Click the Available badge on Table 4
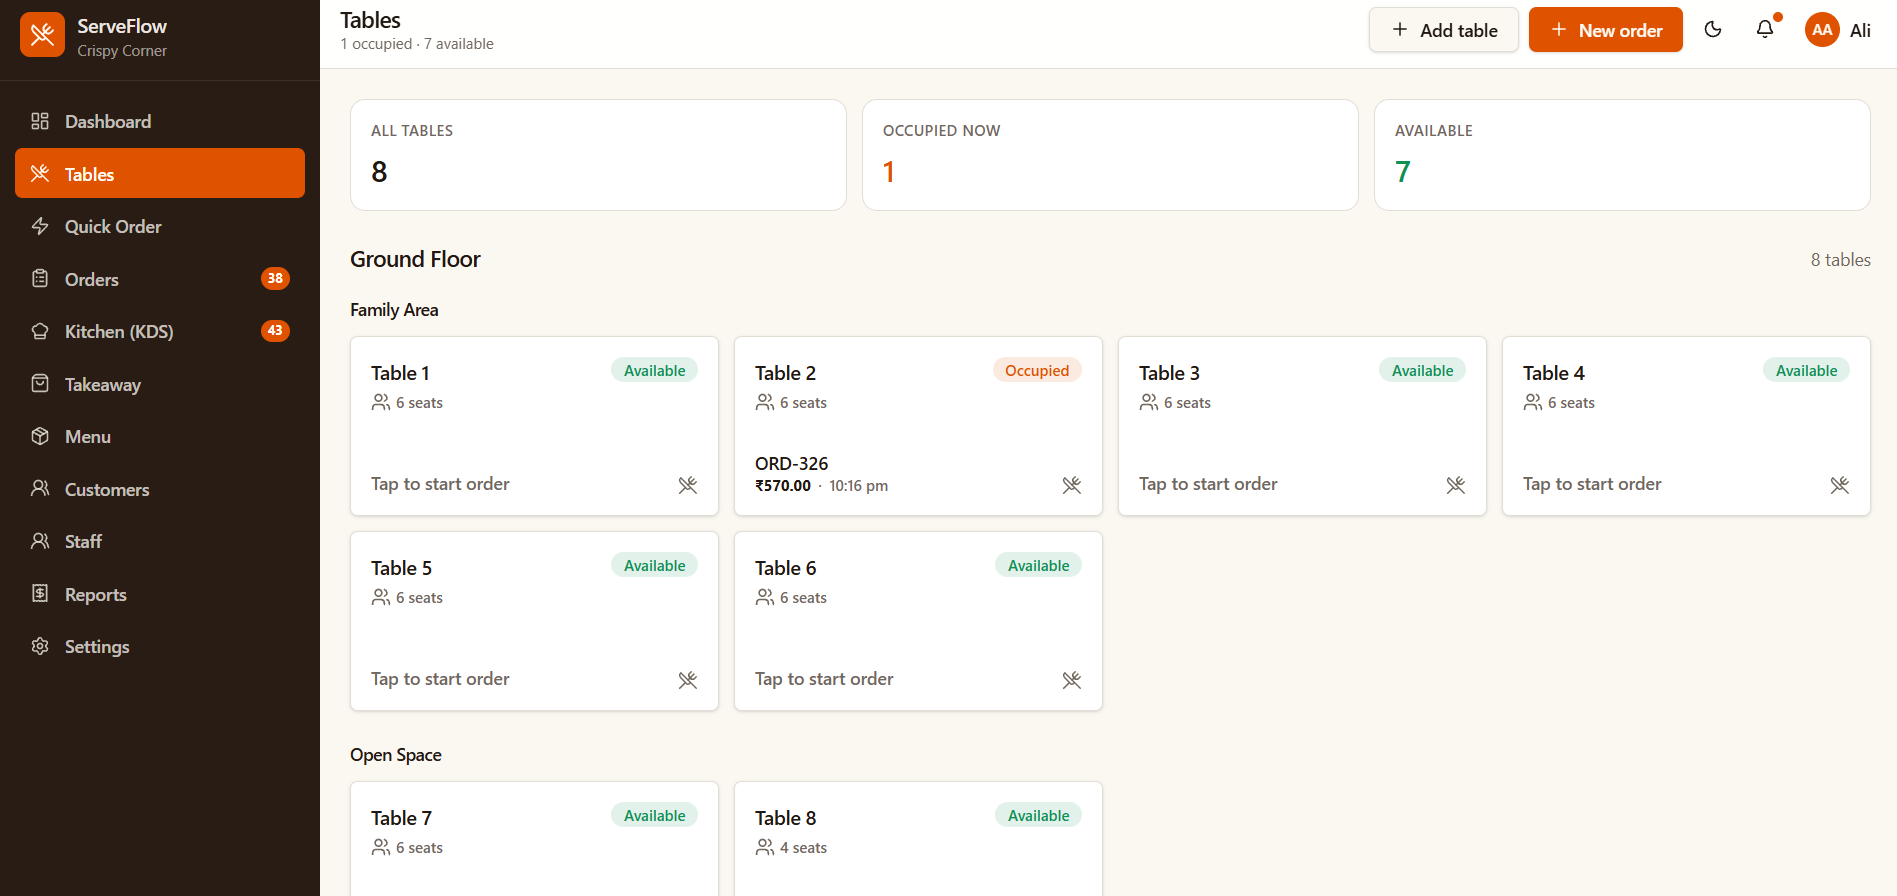 pyautogui.click(x=1806, y=370)
